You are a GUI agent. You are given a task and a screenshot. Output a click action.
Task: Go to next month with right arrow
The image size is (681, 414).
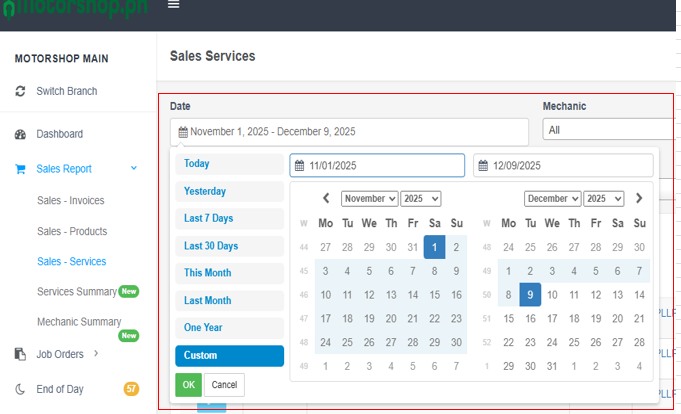click(x=639, y=199)
